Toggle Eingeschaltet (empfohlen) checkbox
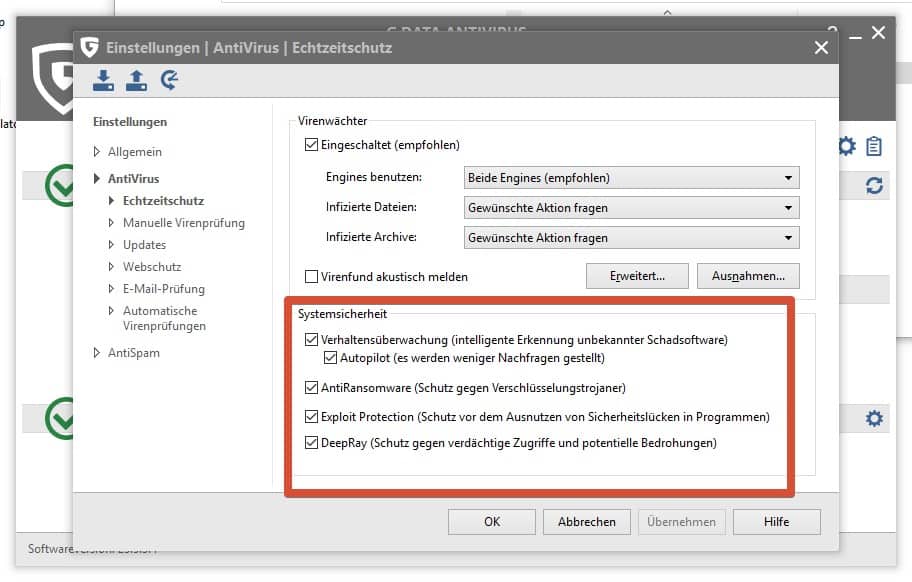912x582 pixels. point(311,144)
